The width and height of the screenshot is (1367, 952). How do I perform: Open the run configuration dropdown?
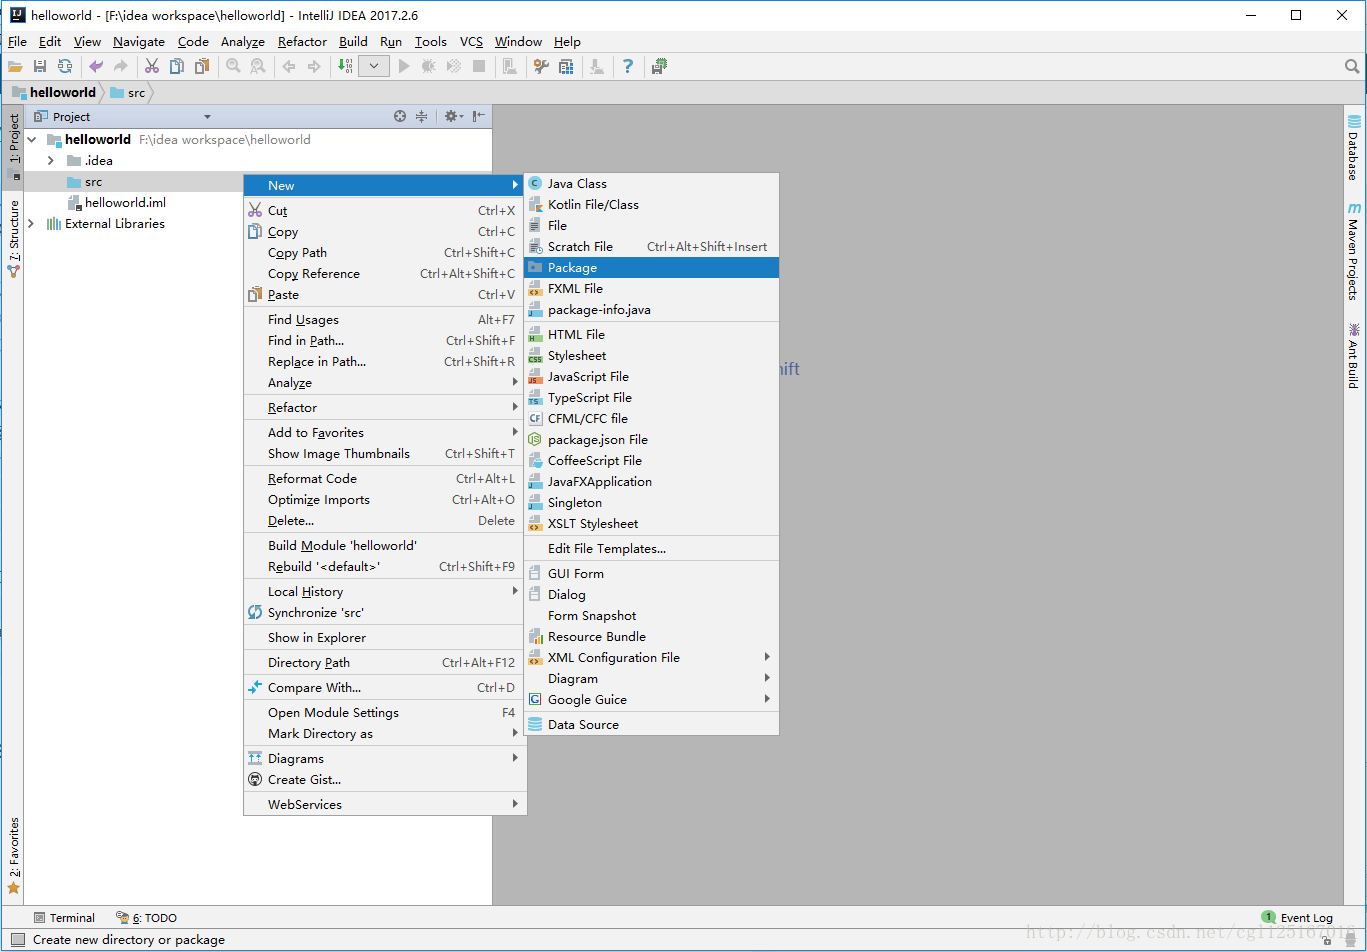point(374,66)
